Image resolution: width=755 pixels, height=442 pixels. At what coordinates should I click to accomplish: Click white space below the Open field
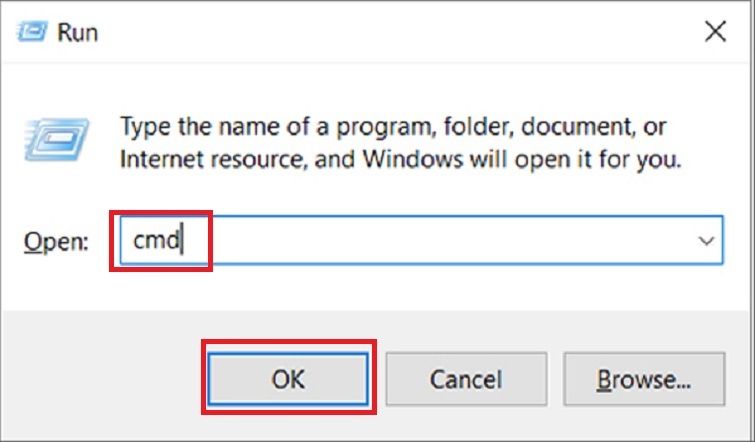click(400, 290)
